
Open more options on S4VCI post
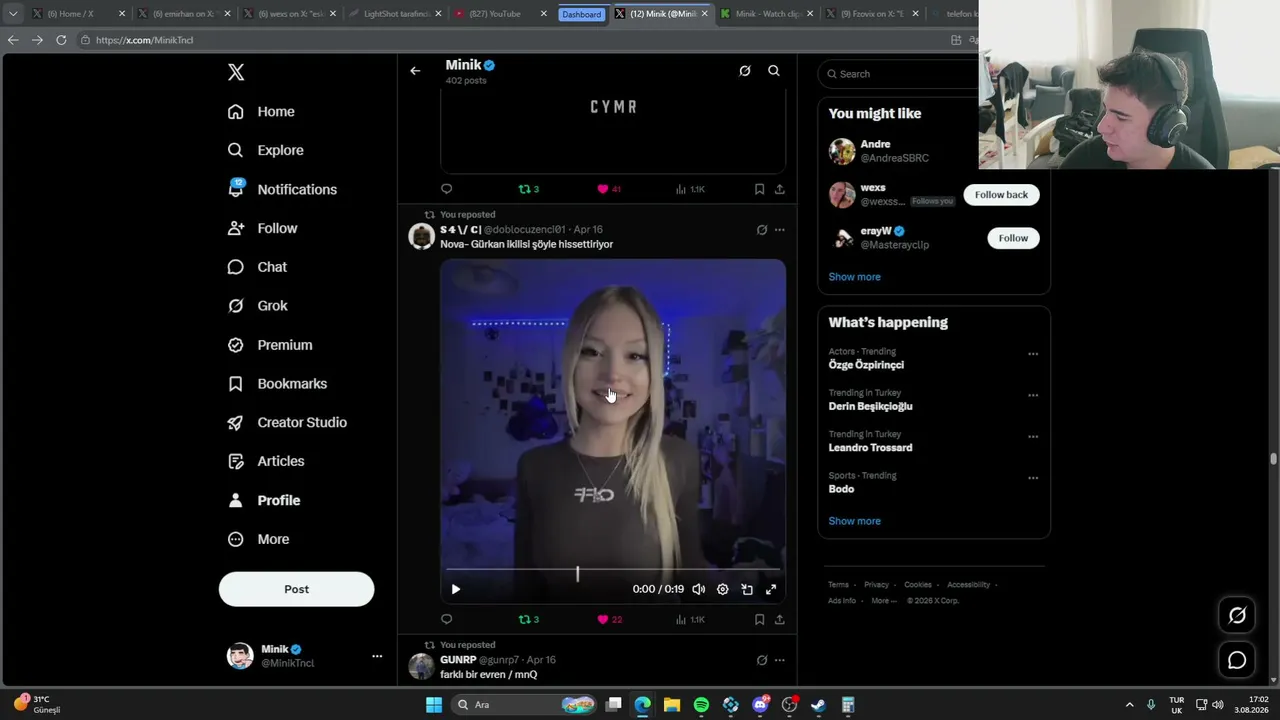[x=780, y=230]
